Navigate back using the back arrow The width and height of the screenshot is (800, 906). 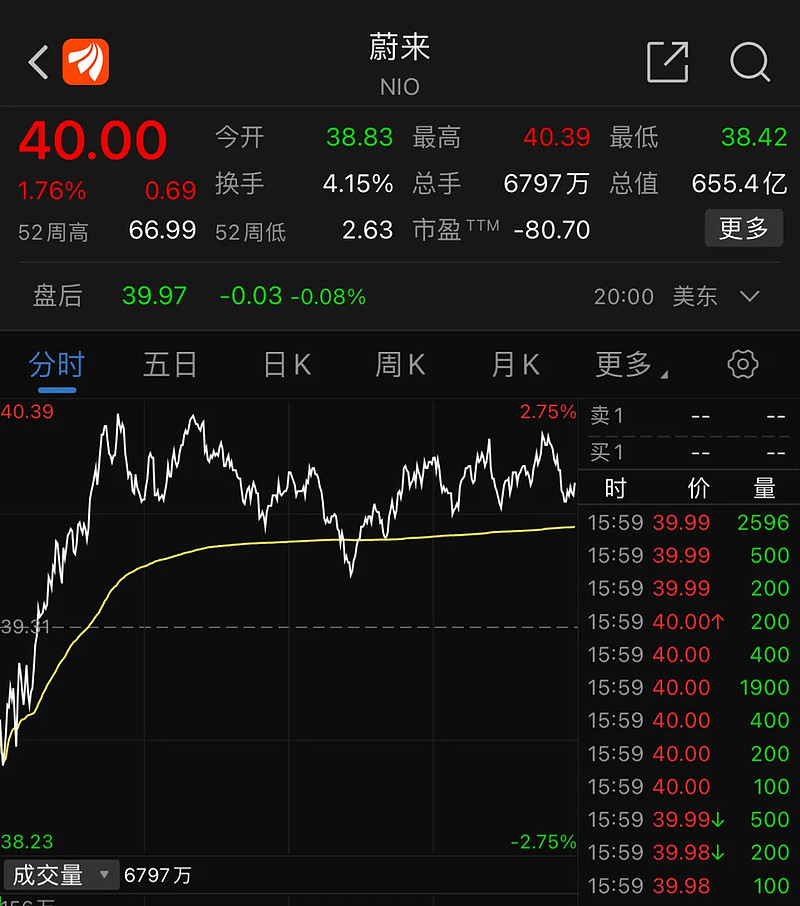(x=38, y=61)
